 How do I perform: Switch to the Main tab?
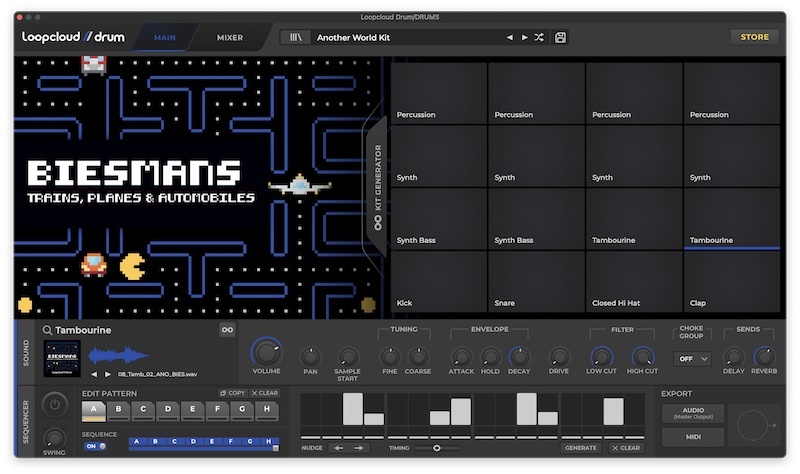(x=165, y=38)
